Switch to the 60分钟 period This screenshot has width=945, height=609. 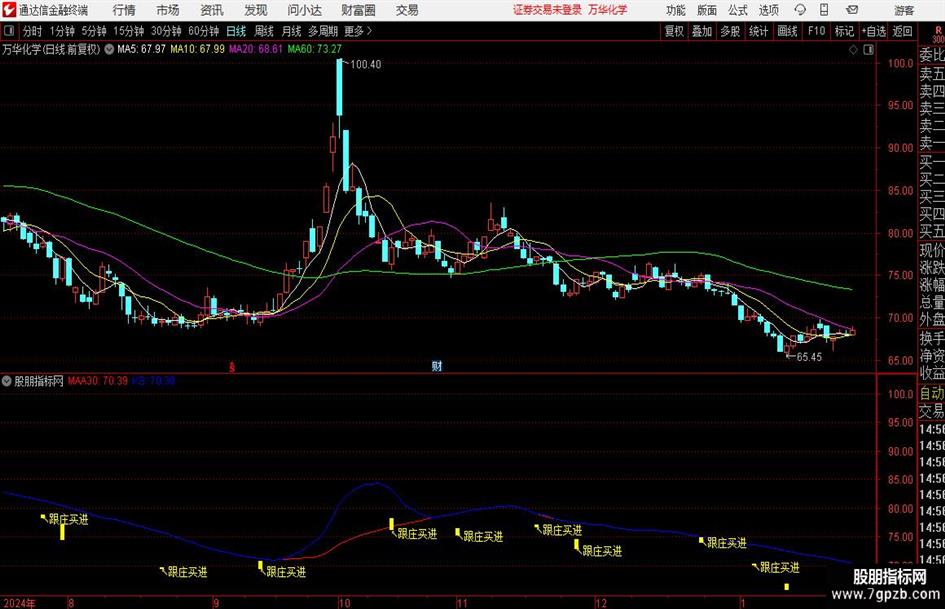pyautogui.click(x=203, y=31)
